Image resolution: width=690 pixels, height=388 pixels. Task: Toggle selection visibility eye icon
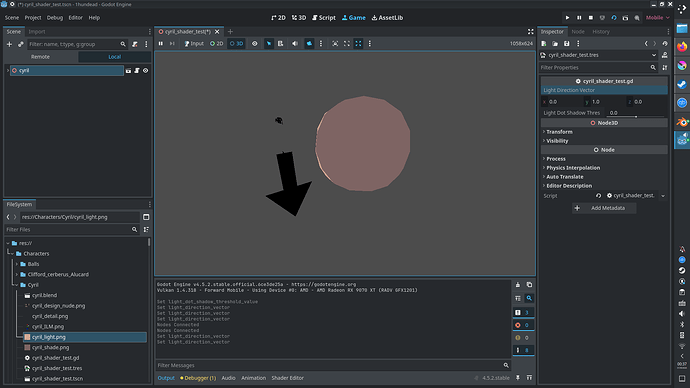click(254, 44)
